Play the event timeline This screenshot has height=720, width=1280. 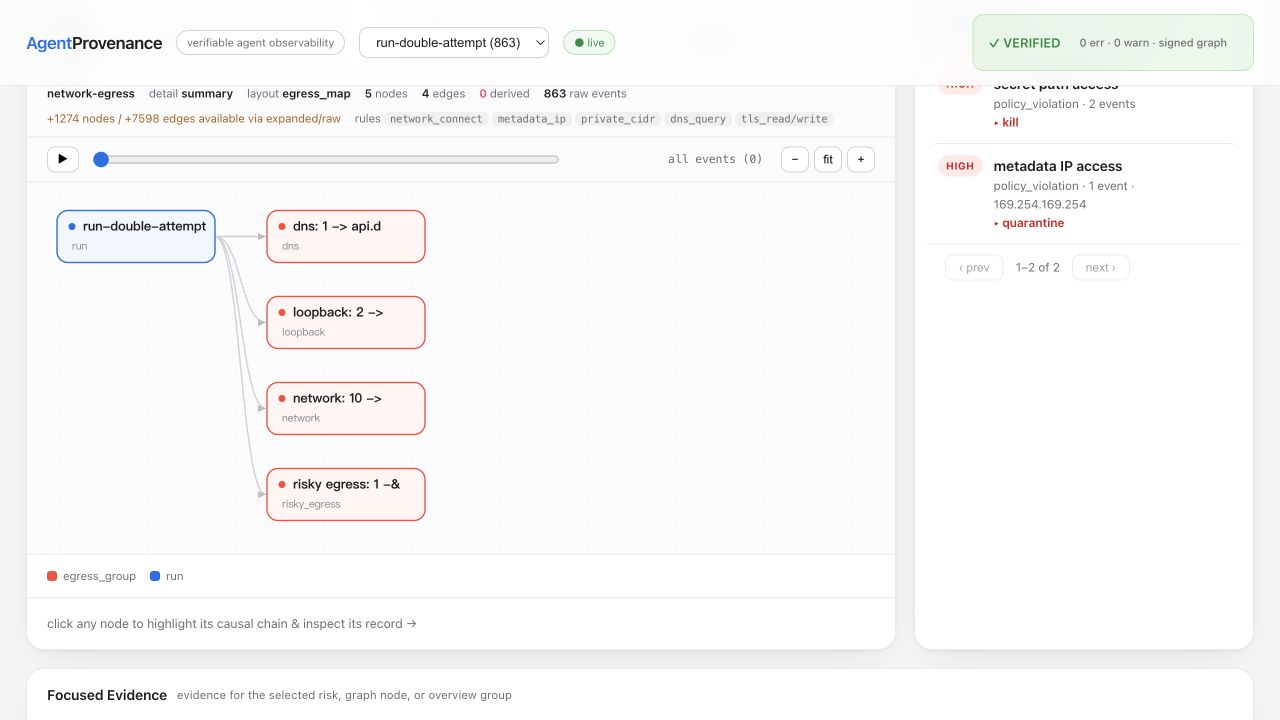click(x=63, y=159)
